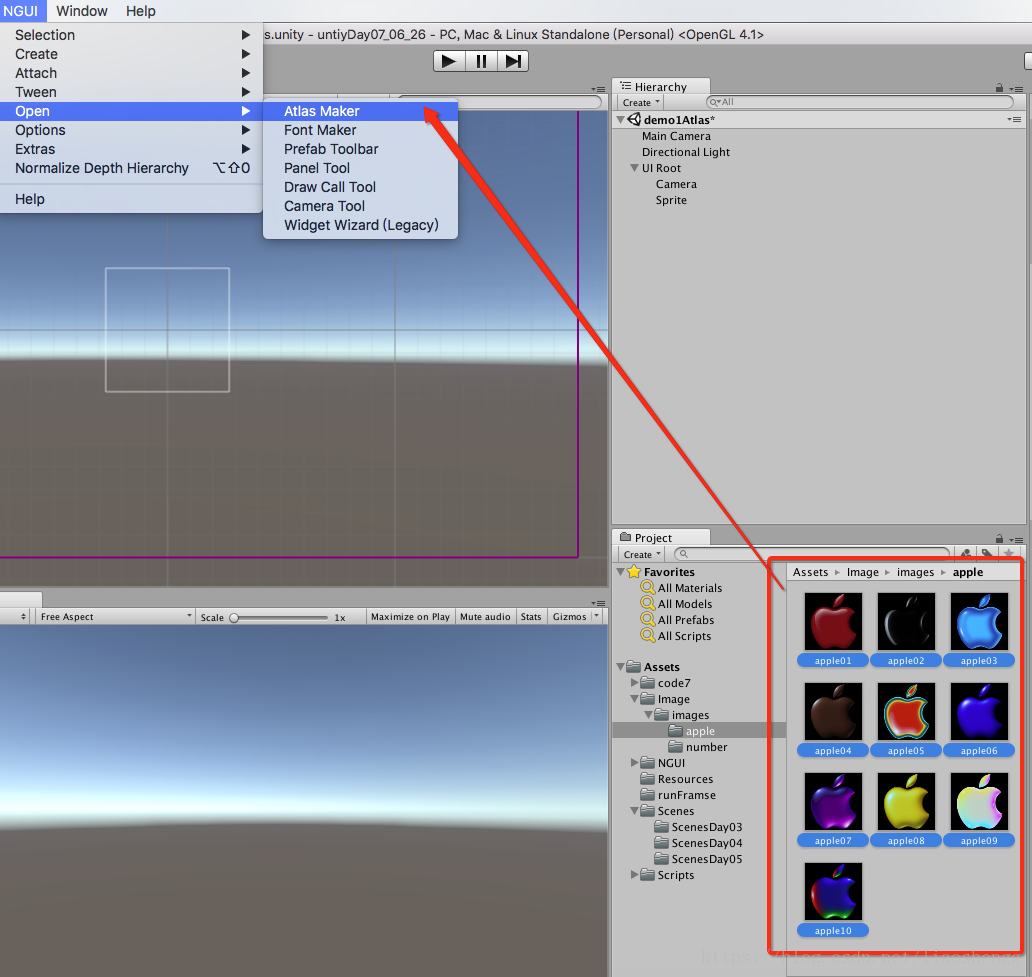Viewport: 1032px width, 977px height.
Task: Select the apple03 blue apple thumbnail
Action: point(979,621)
